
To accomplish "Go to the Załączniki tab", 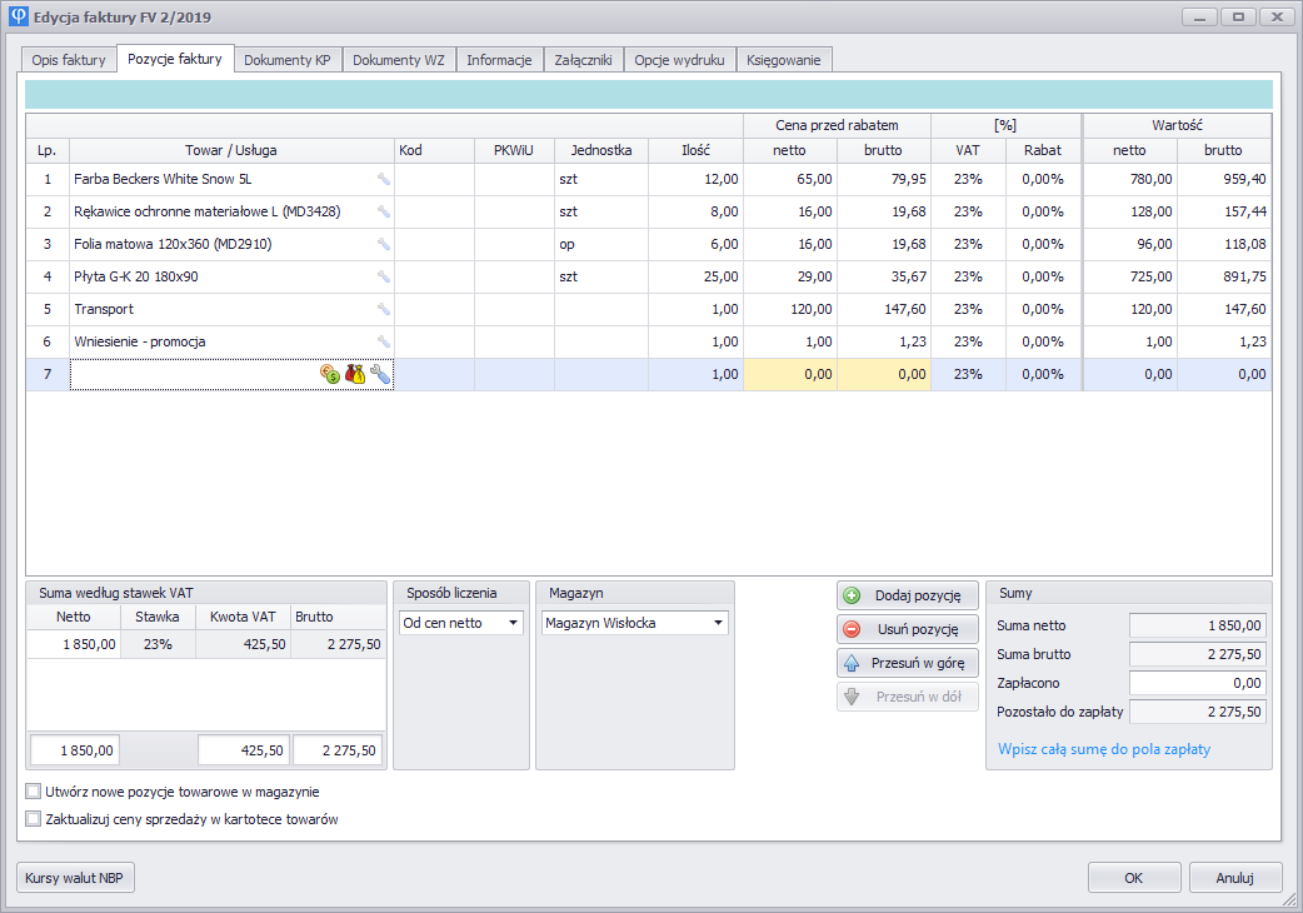I will pos(583,60).
